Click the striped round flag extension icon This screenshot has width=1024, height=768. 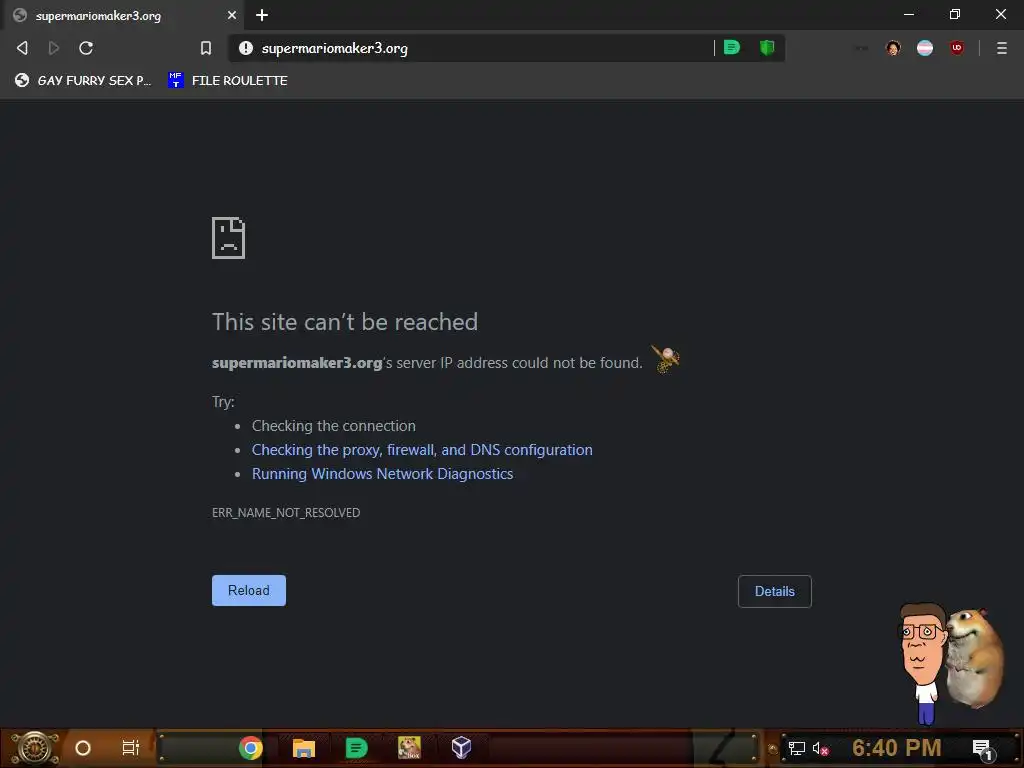pos(925,48)
